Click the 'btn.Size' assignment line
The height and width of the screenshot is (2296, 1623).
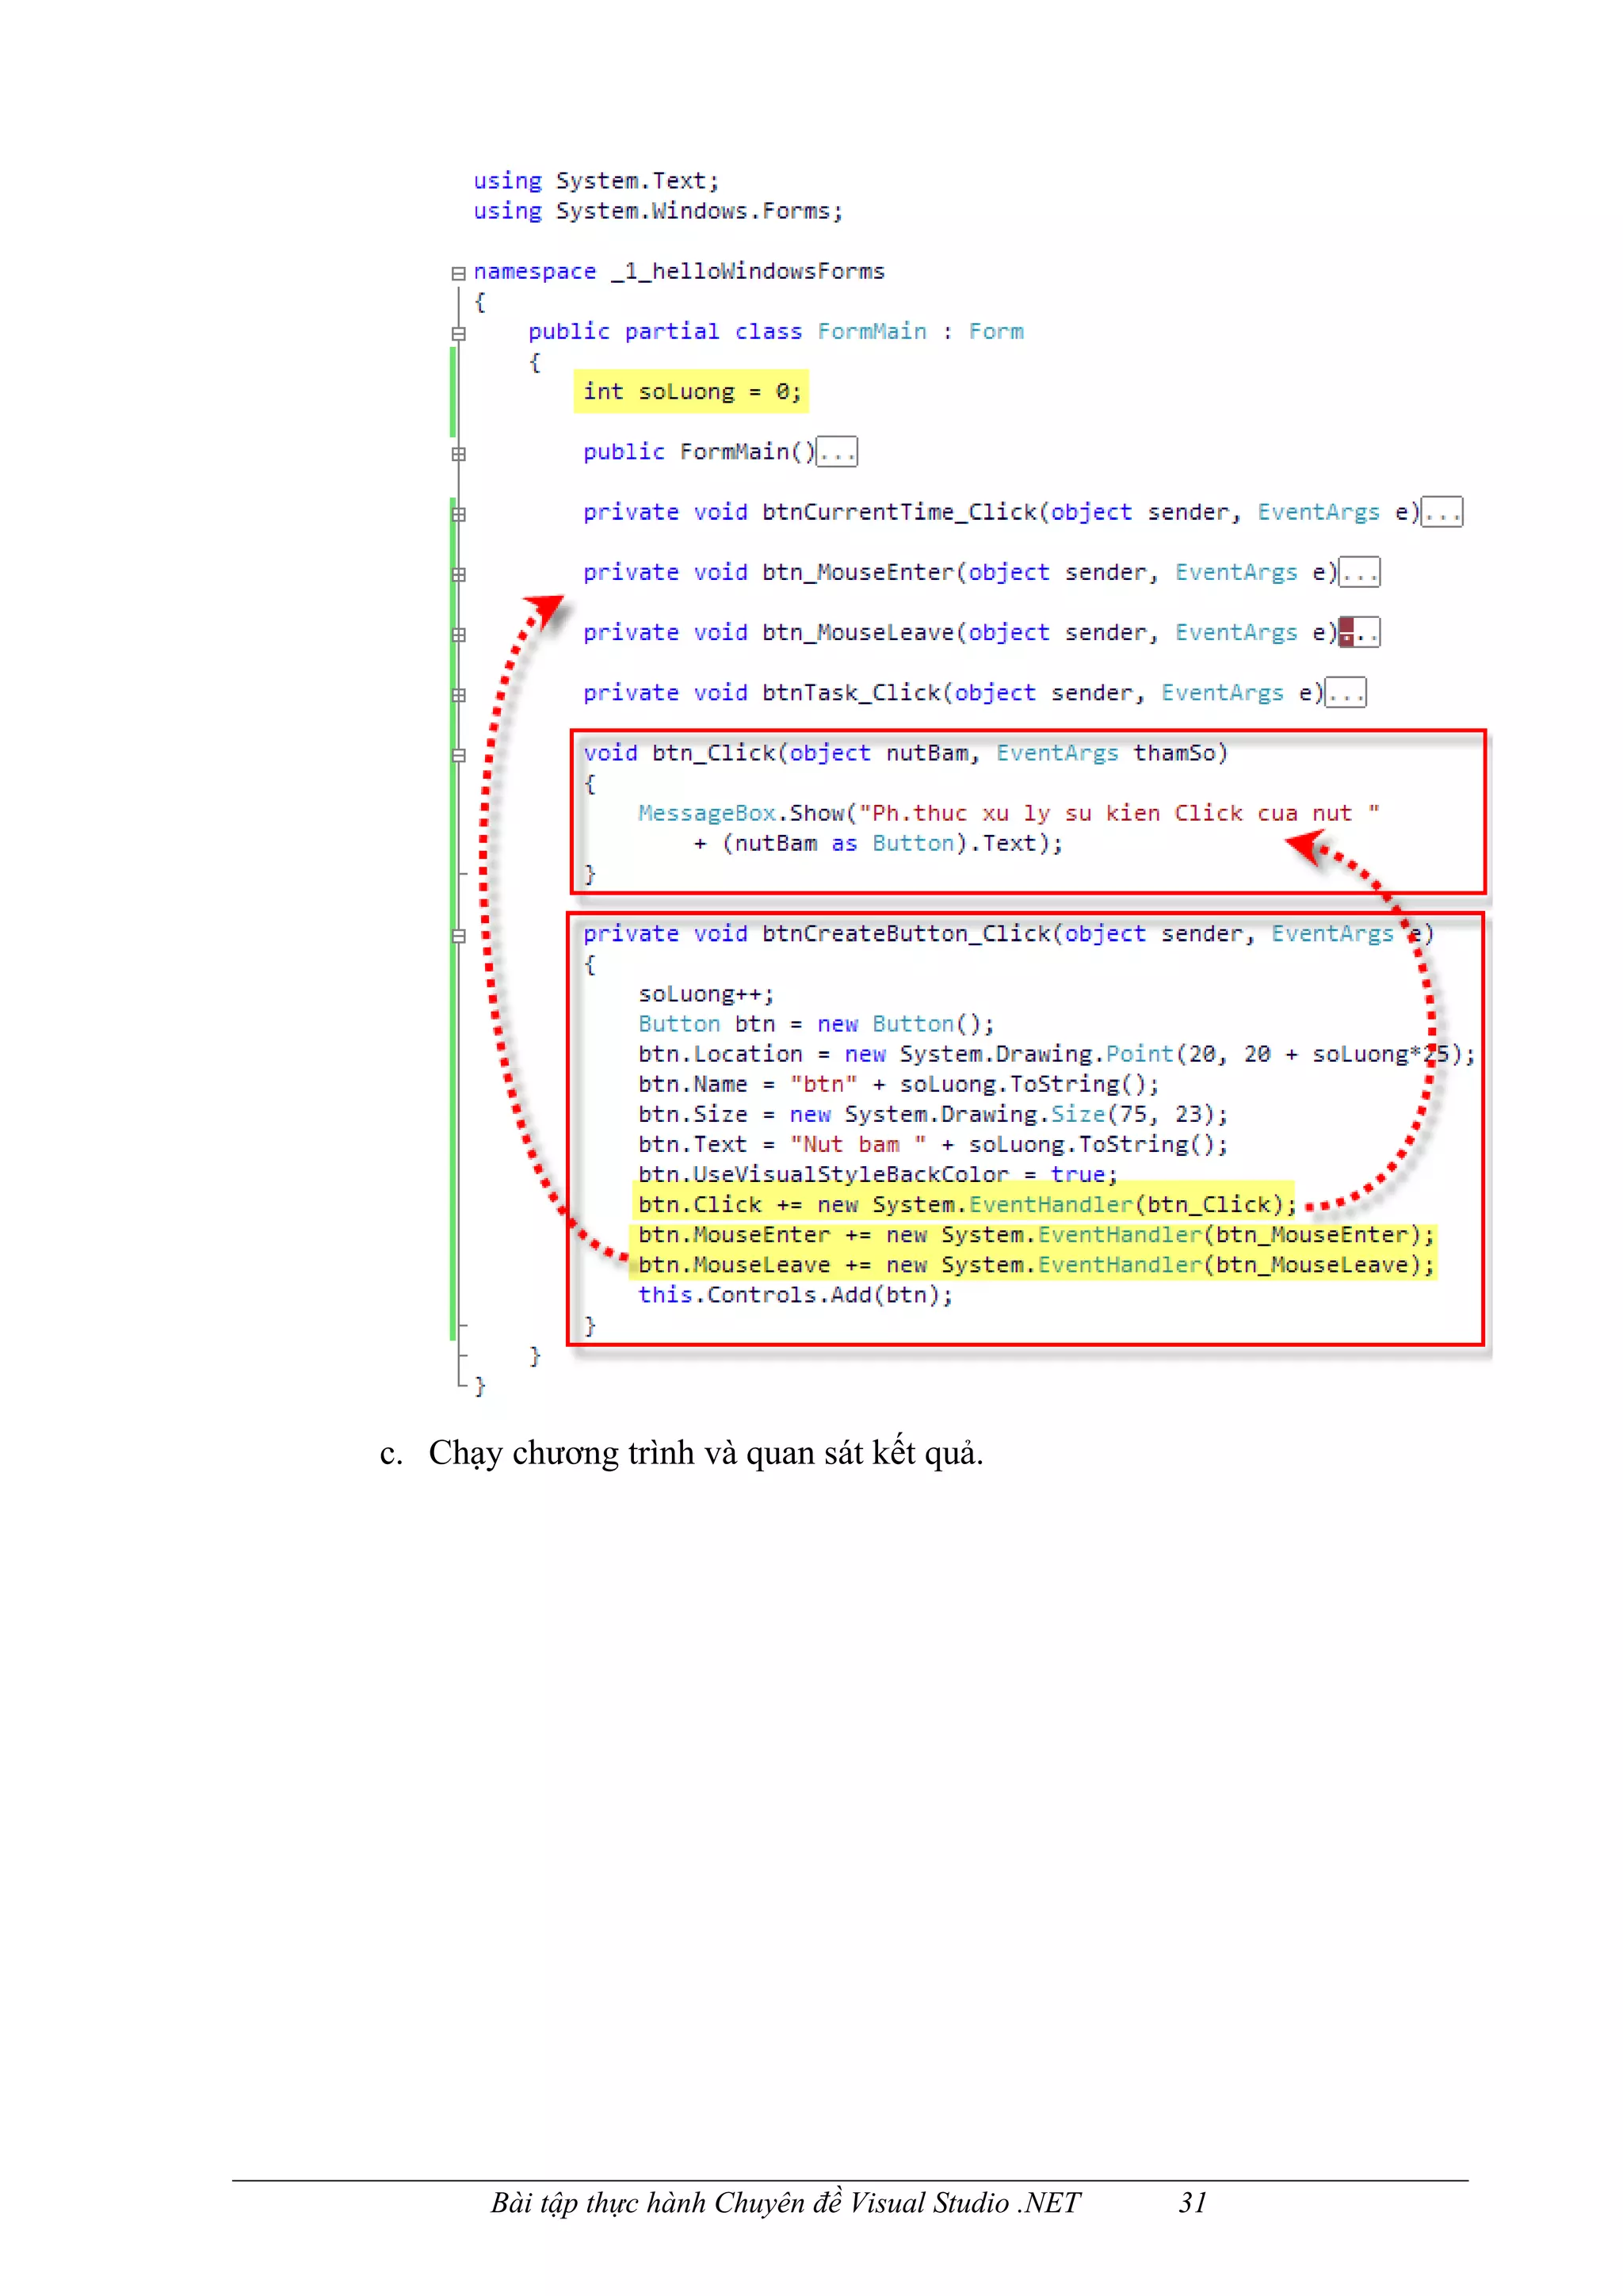coord(933,1114)
